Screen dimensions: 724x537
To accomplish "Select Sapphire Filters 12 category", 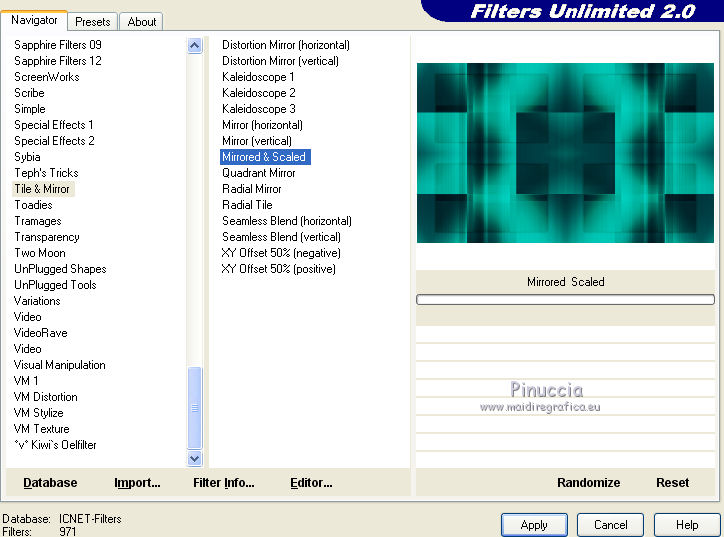I will 58,61.
